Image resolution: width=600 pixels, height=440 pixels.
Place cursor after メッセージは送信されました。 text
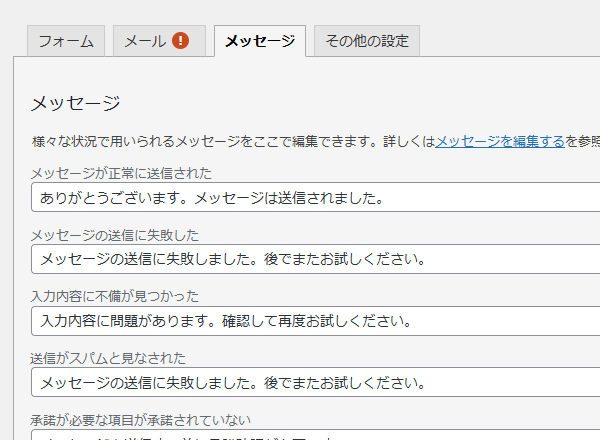tap(386, 198)
